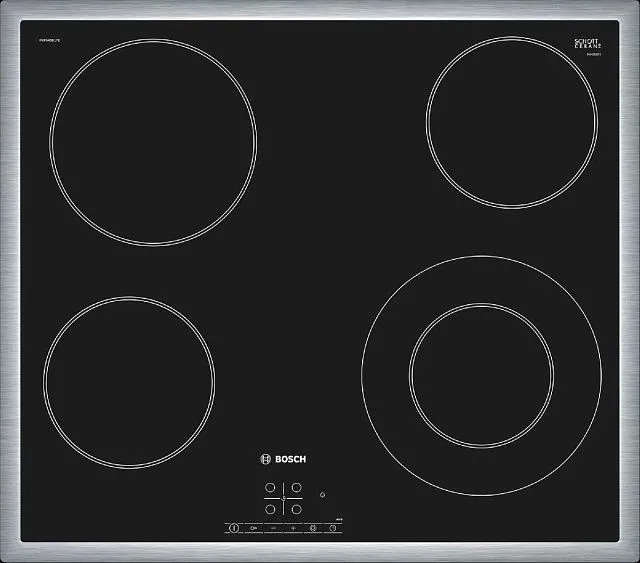Tap the timer clock key

click(x=333, y=528)
